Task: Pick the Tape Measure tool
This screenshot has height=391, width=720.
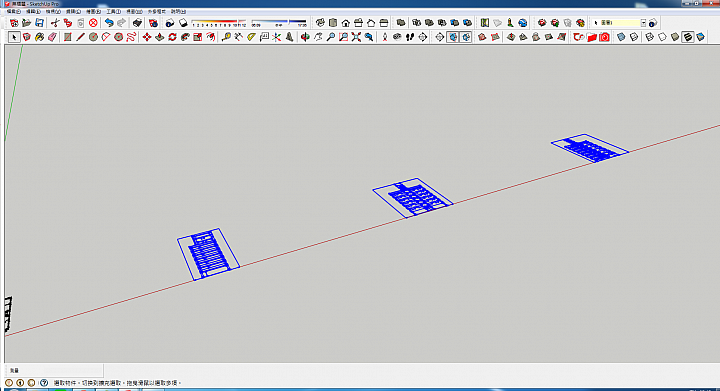Action: coord(225,37)
